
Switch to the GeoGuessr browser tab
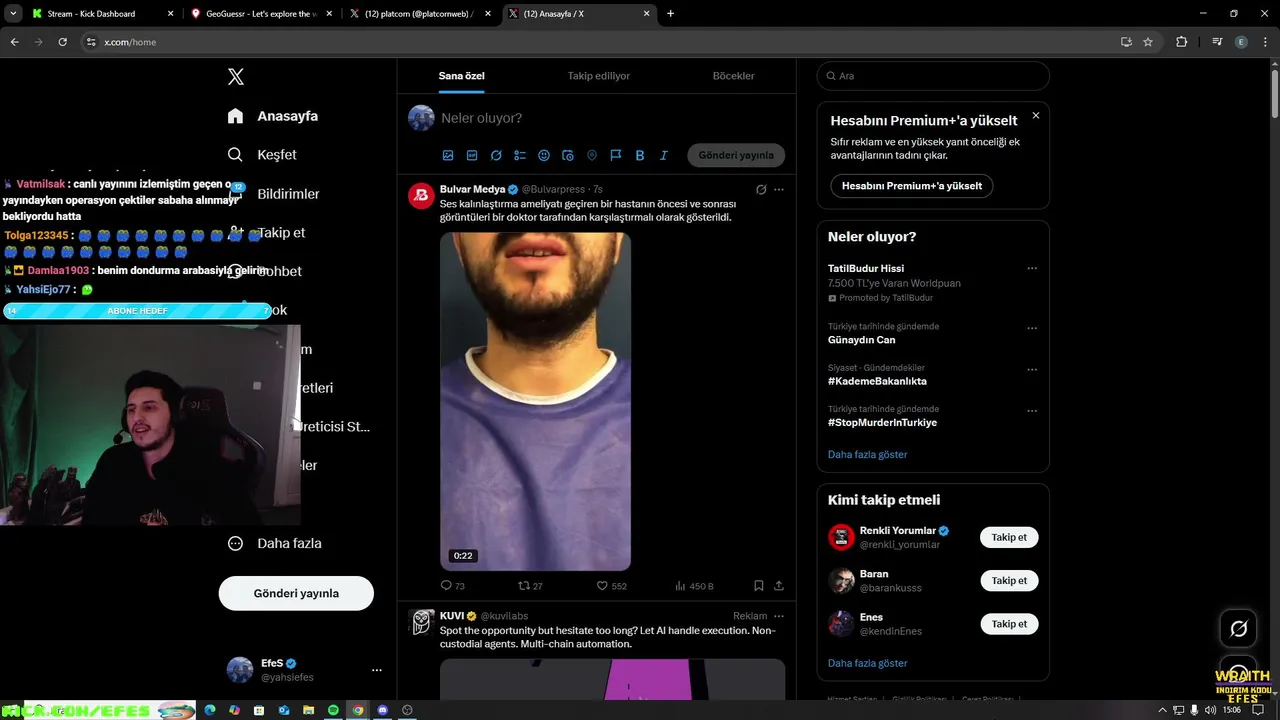(260, 14)
